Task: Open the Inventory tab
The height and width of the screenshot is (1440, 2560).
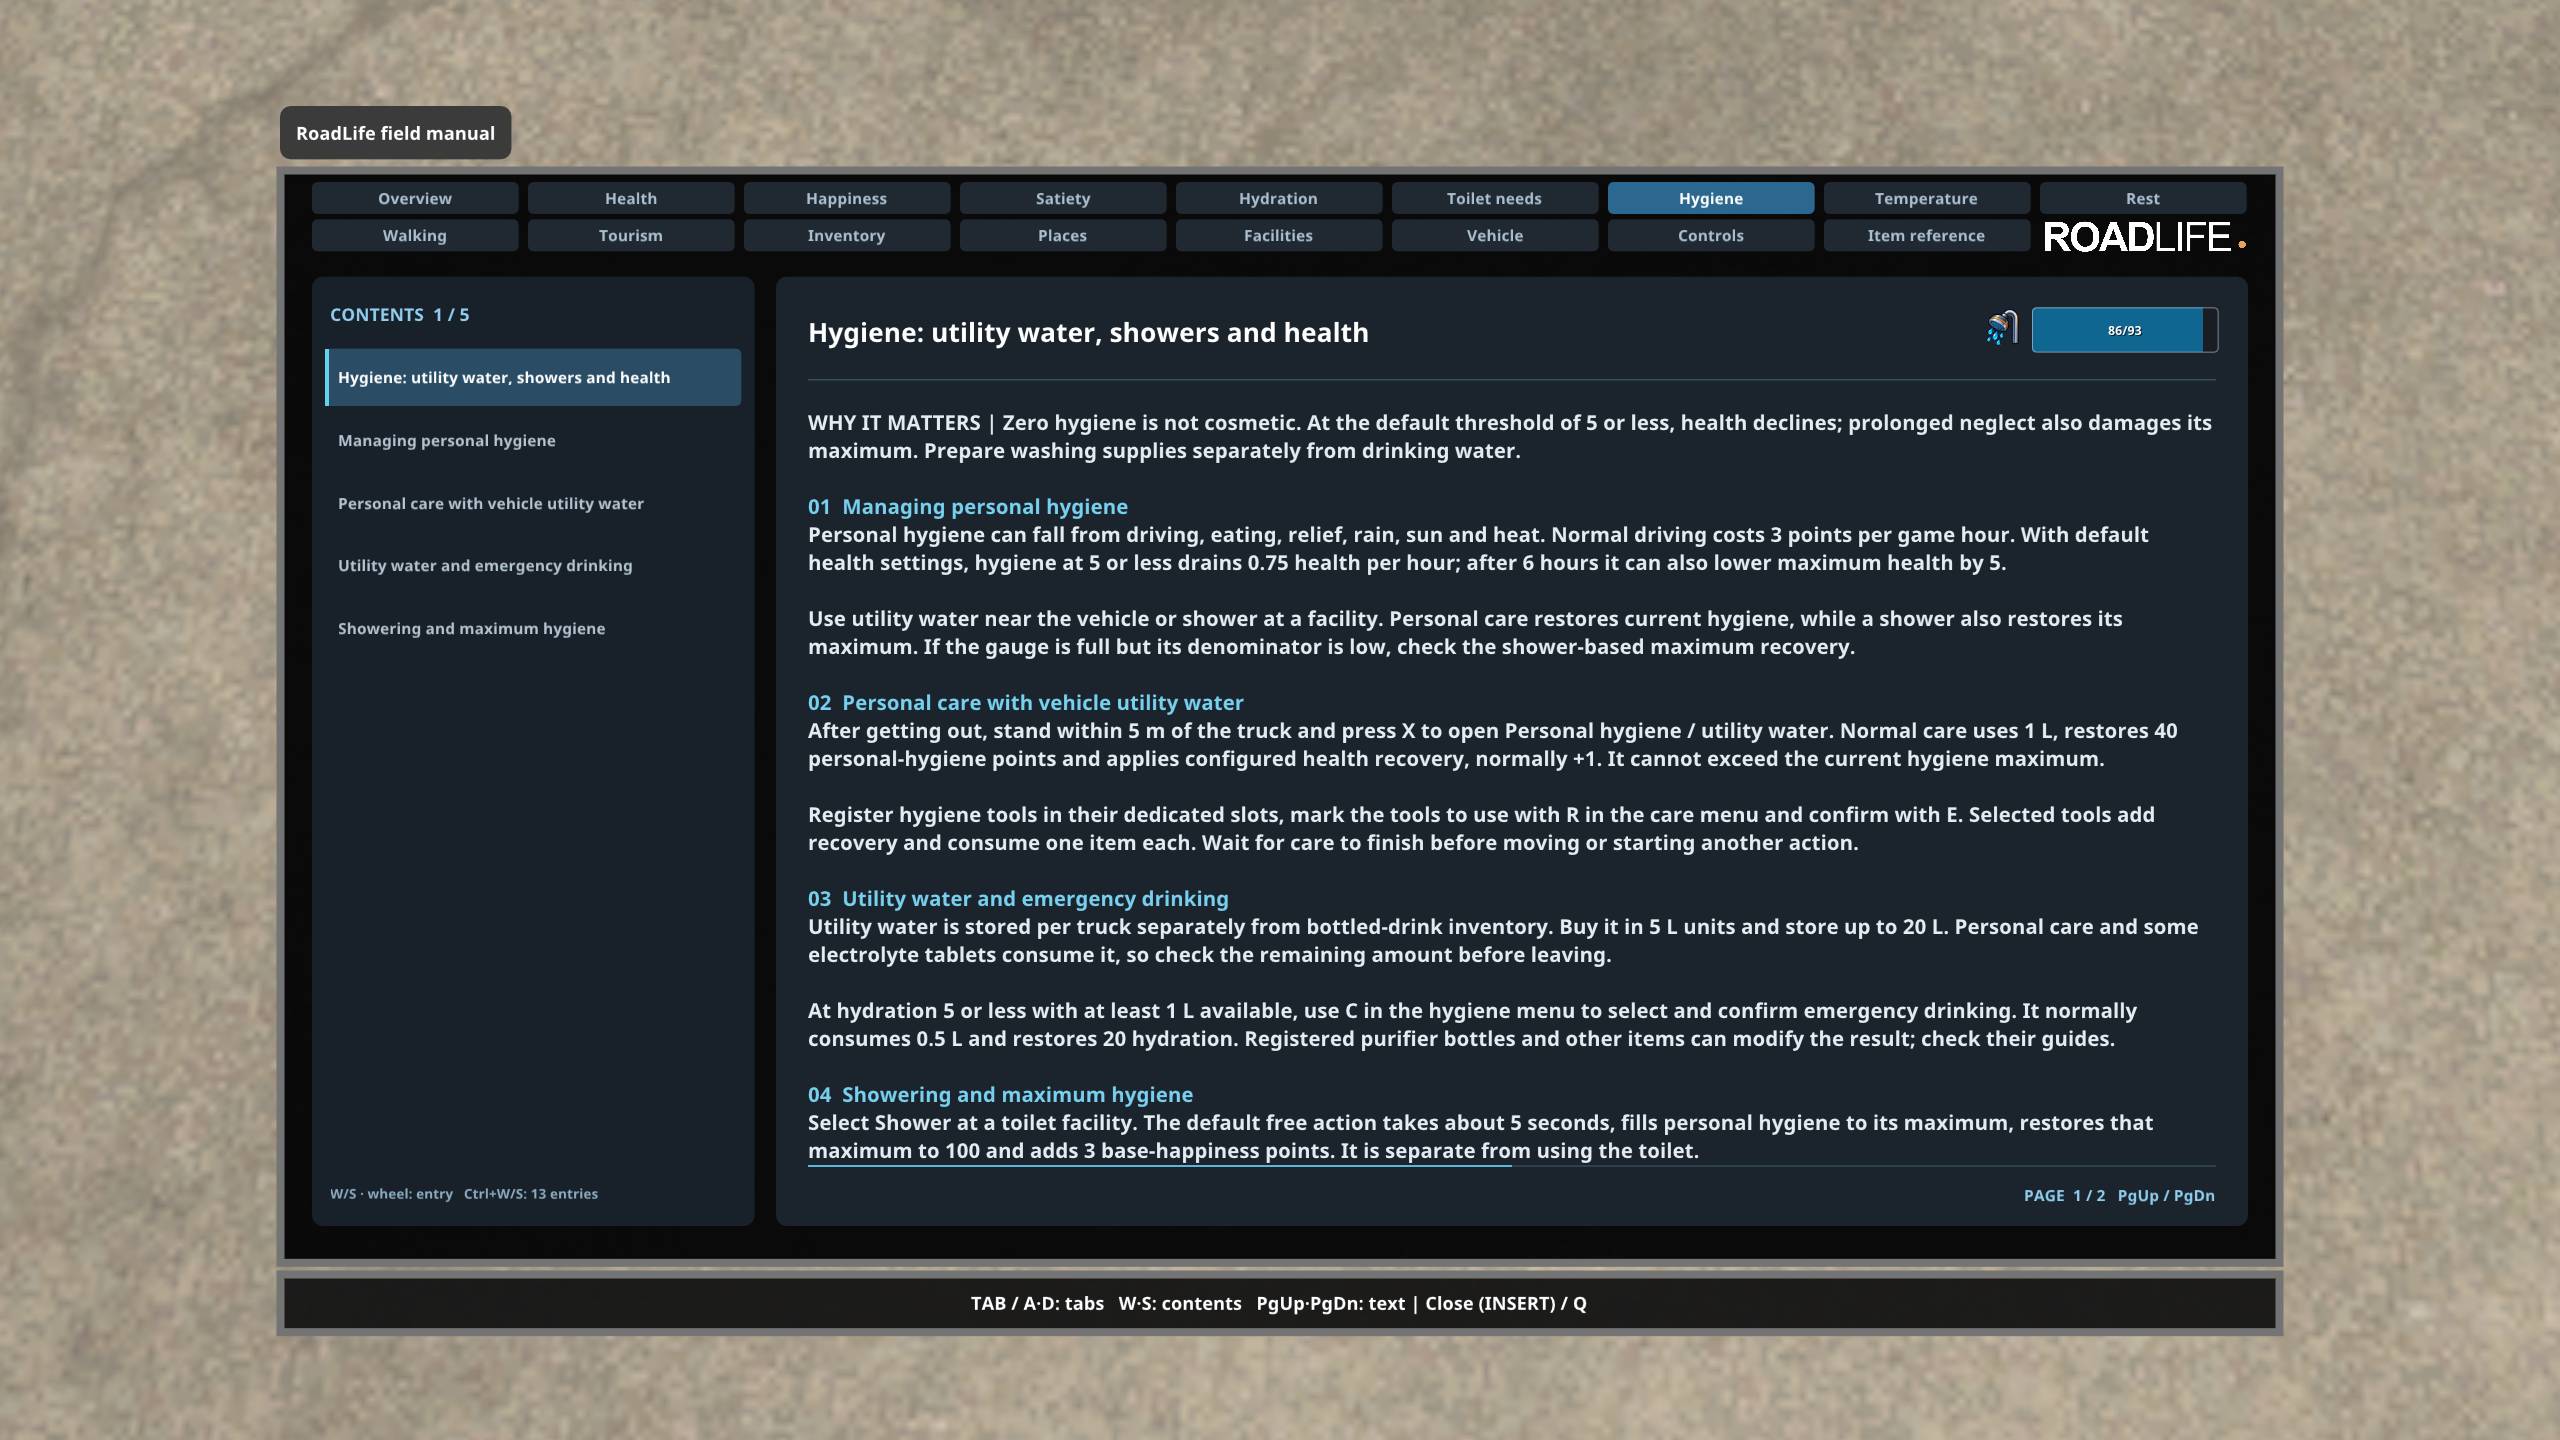Action: tap(847, 235)
